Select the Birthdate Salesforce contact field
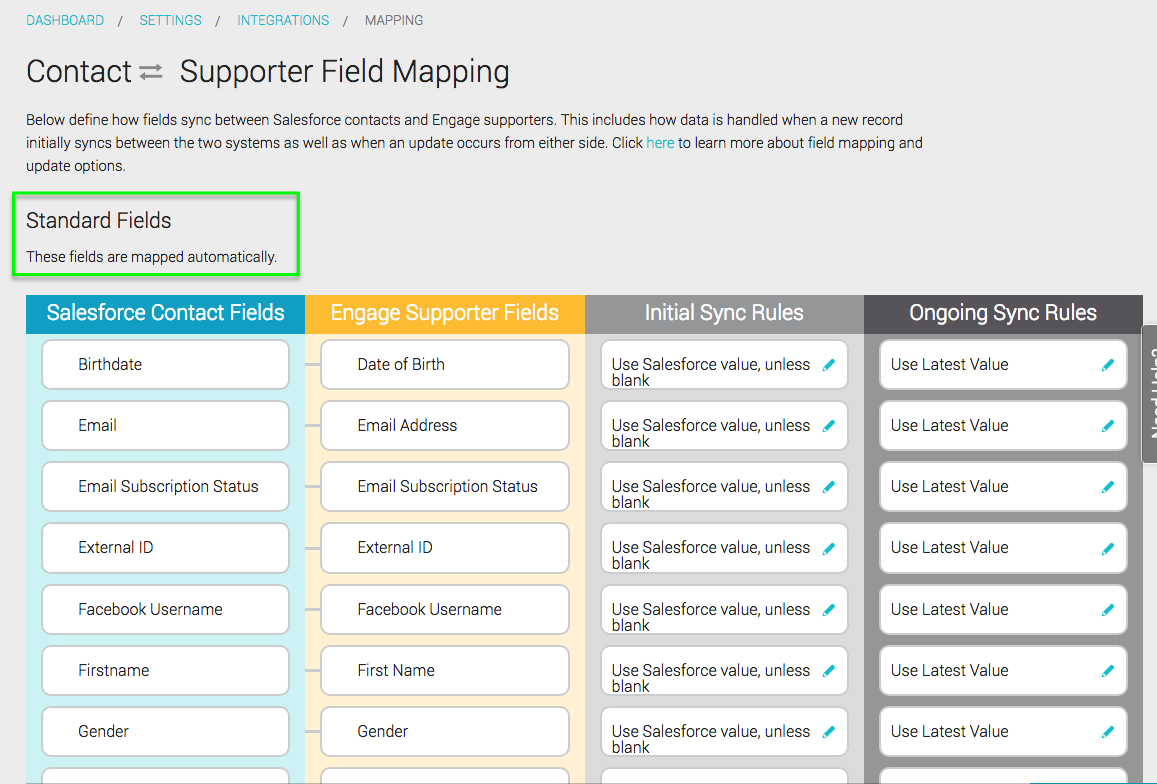The height and width of the screenshot is (784, 1157). tap(165, 365)
